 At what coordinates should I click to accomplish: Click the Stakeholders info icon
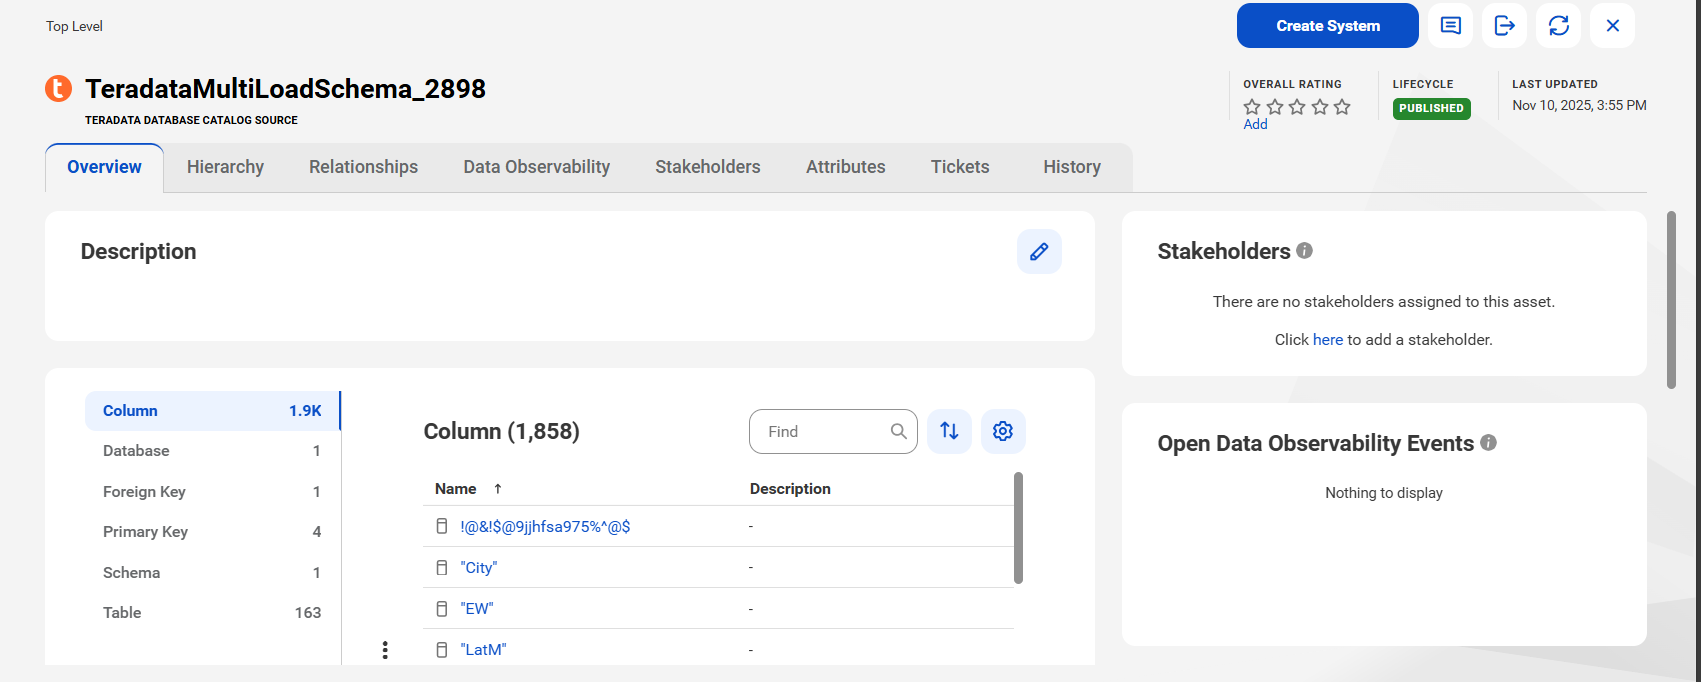[x=1304, y=251]
